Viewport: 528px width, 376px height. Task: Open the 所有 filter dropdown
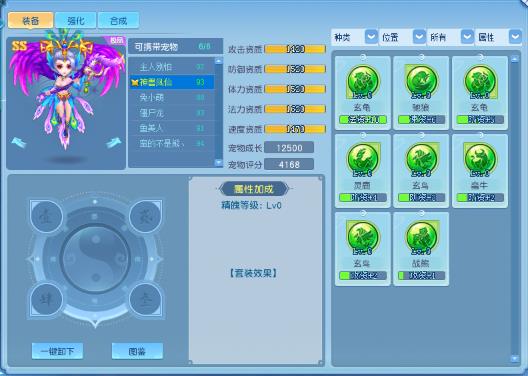[467, 37]
